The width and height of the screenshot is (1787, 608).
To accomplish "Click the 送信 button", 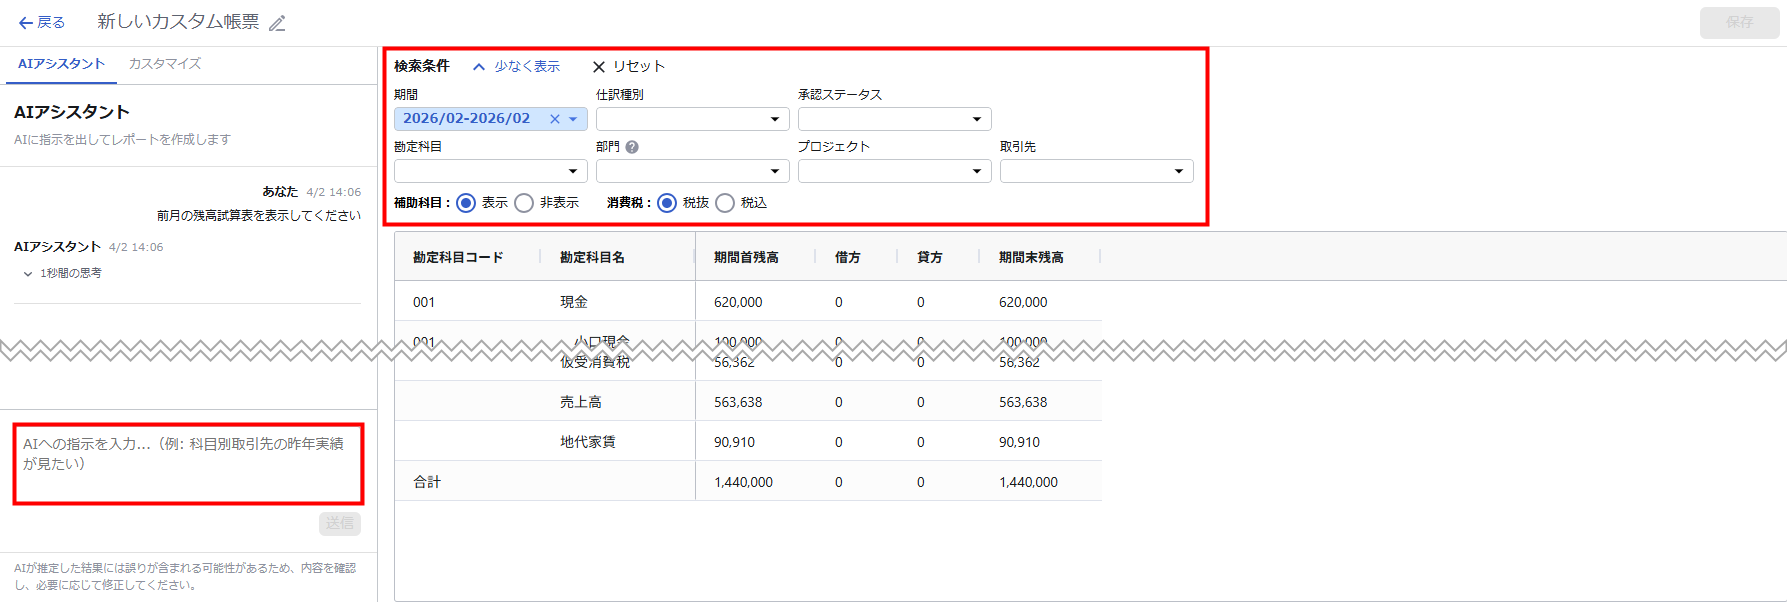I will [340, 523].
